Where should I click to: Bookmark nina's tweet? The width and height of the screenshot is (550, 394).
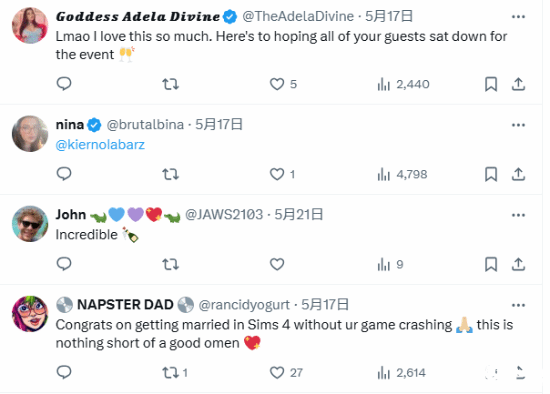coord(491,174)
